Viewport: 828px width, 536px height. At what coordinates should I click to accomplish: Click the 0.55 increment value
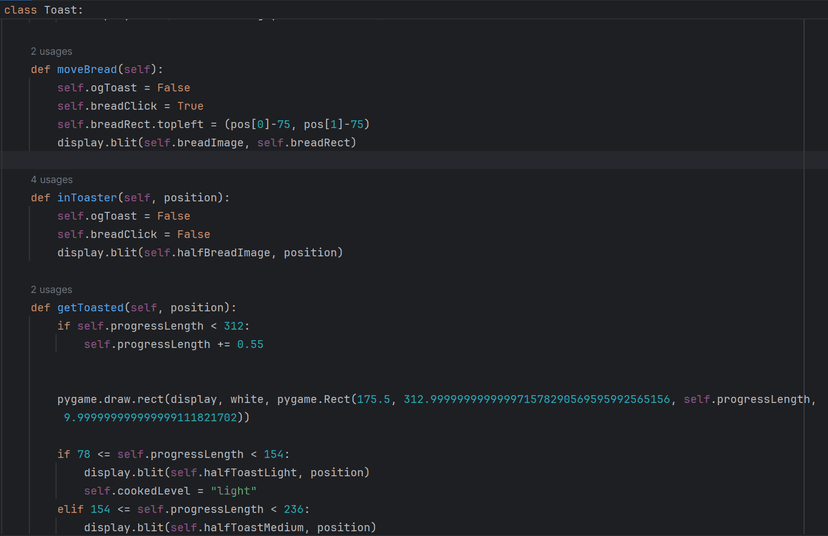250,344
